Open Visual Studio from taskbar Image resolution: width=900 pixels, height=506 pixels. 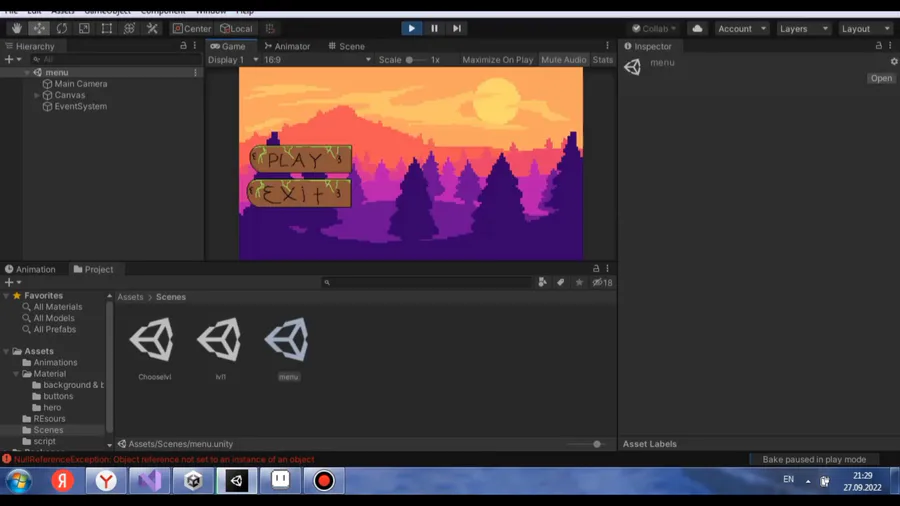pos(149,481)
